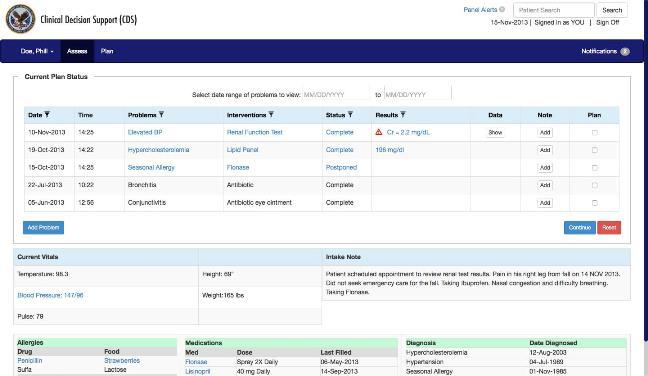The height and width of the screenshot is (376, 648).
Task: Switch to the Assess tab
Action: (77, 51)
